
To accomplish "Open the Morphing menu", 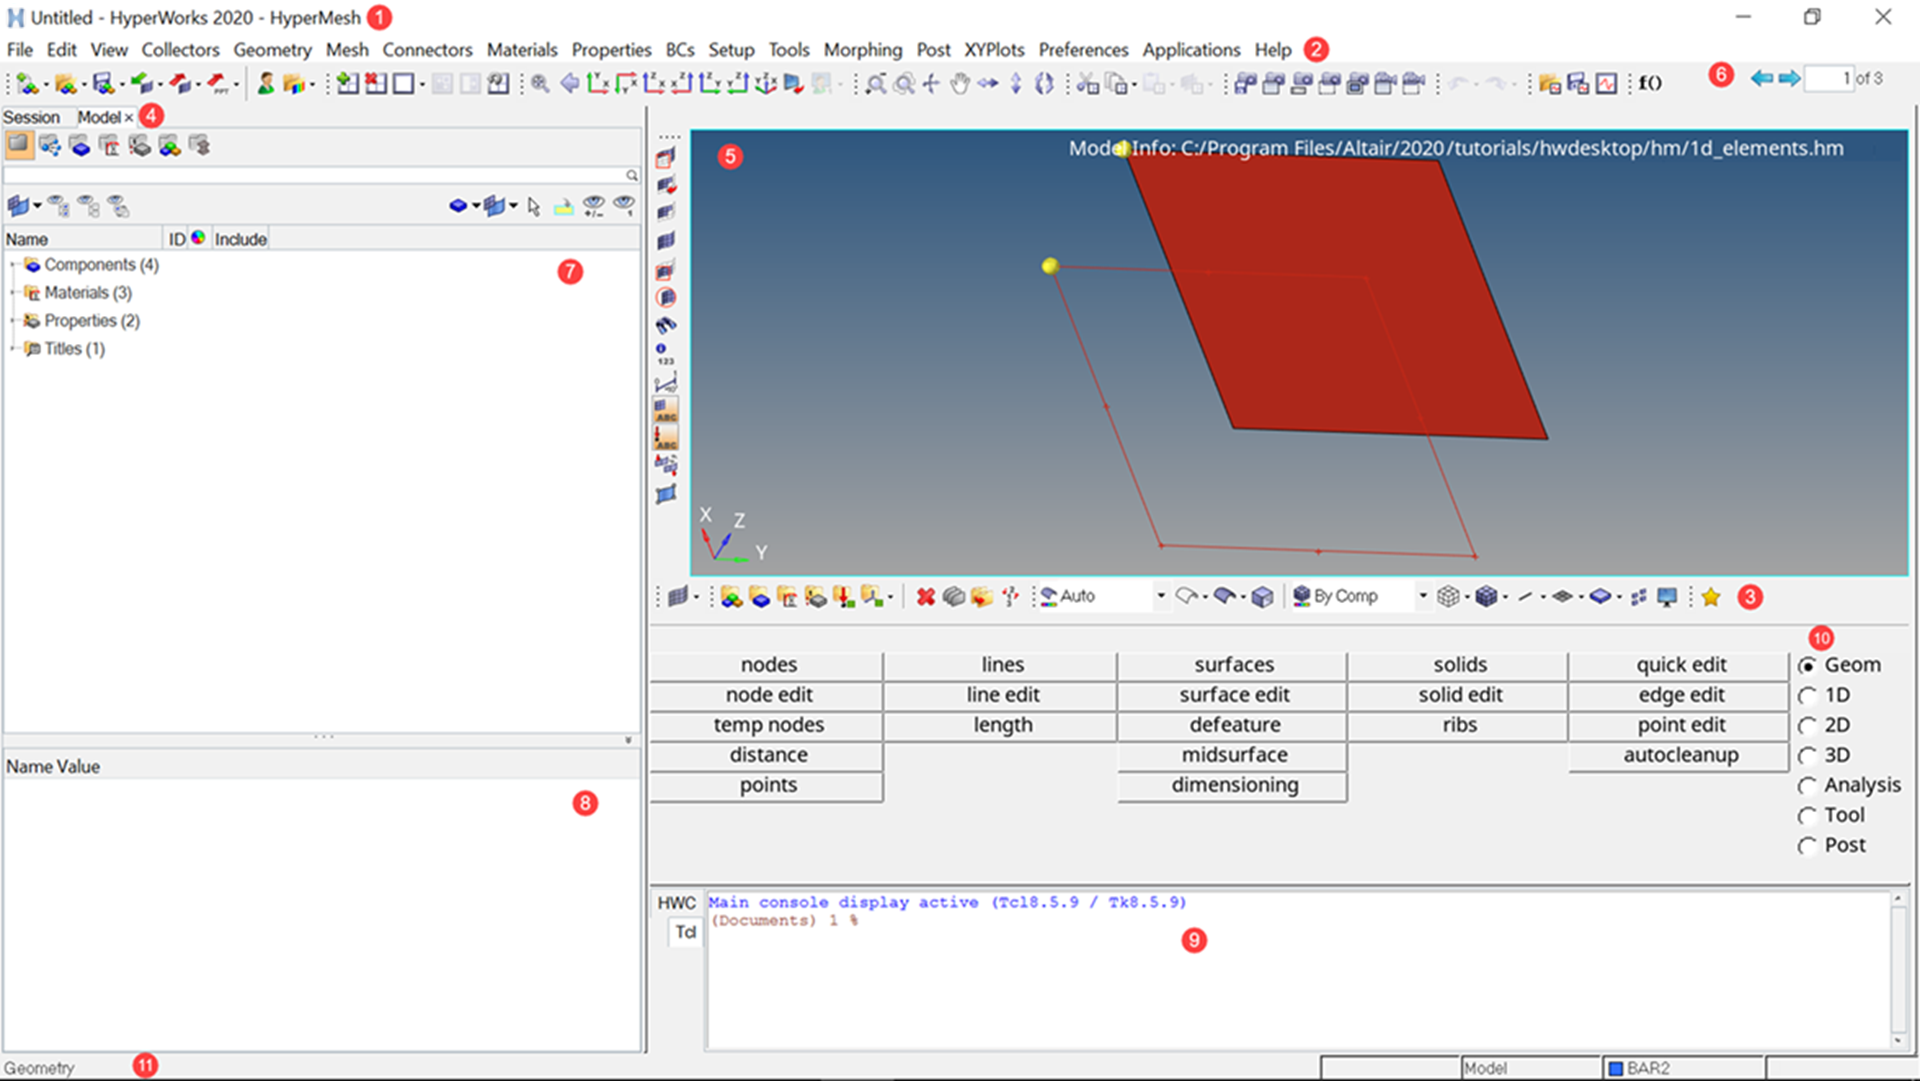I will point(862,50).
